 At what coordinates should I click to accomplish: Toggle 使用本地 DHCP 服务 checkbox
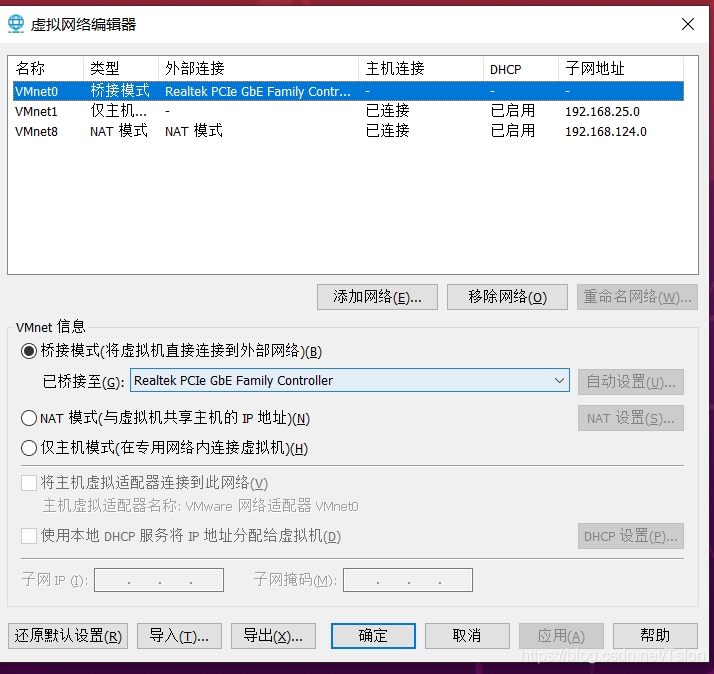tap(29, 536)
